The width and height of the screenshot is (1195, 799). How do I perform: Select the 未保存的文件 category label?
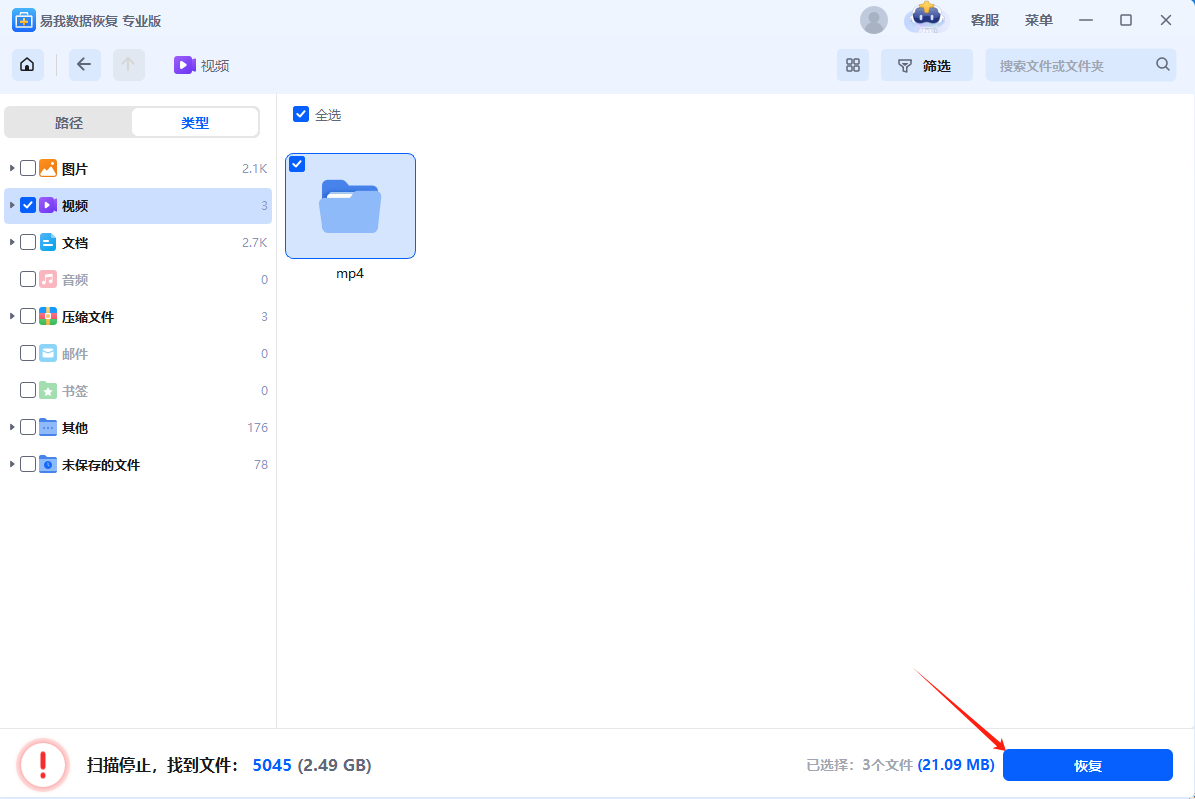pyautogui.click(x=101, y=465)
